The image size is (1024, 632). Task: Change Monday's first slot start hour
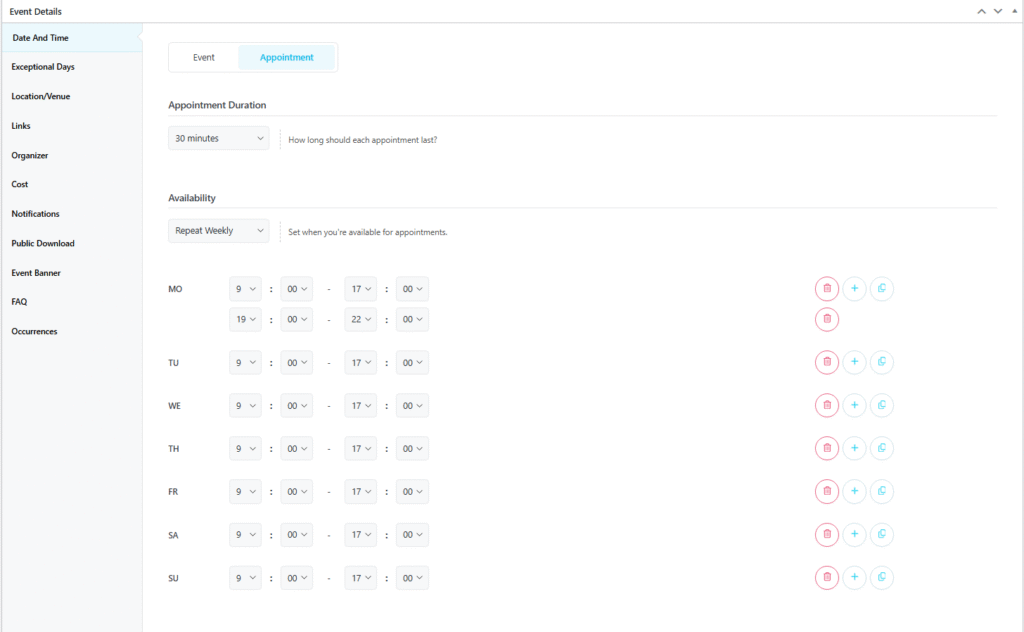(246, 289)
